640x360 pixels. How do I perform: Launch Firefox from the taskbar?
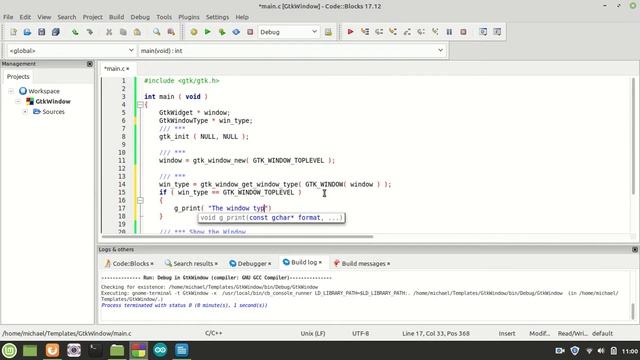(52, 350)
